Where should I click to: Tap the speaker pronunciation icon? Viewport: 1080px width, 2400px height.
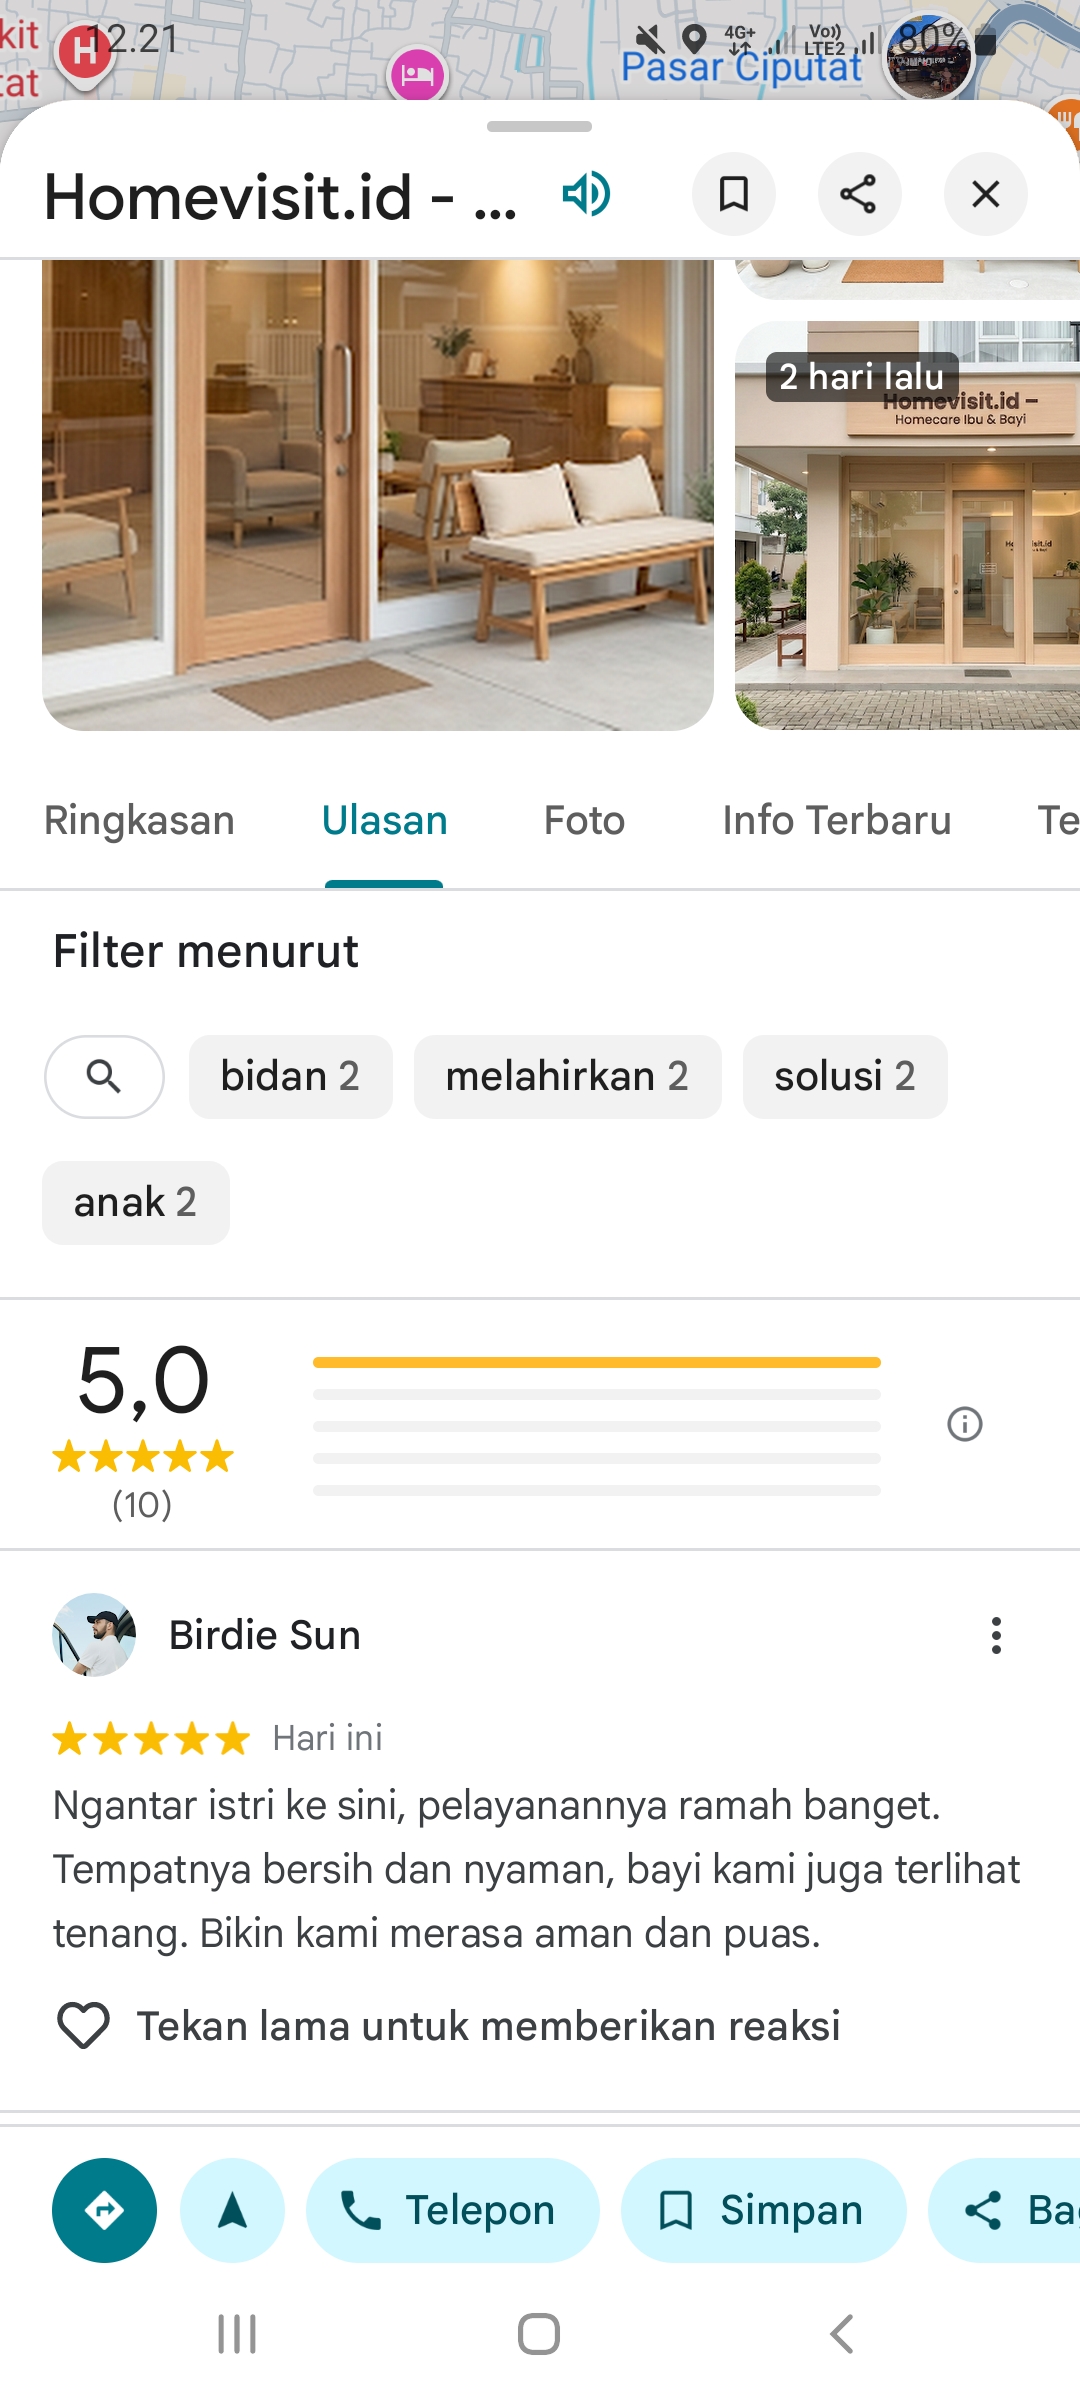tap(586, 194)
